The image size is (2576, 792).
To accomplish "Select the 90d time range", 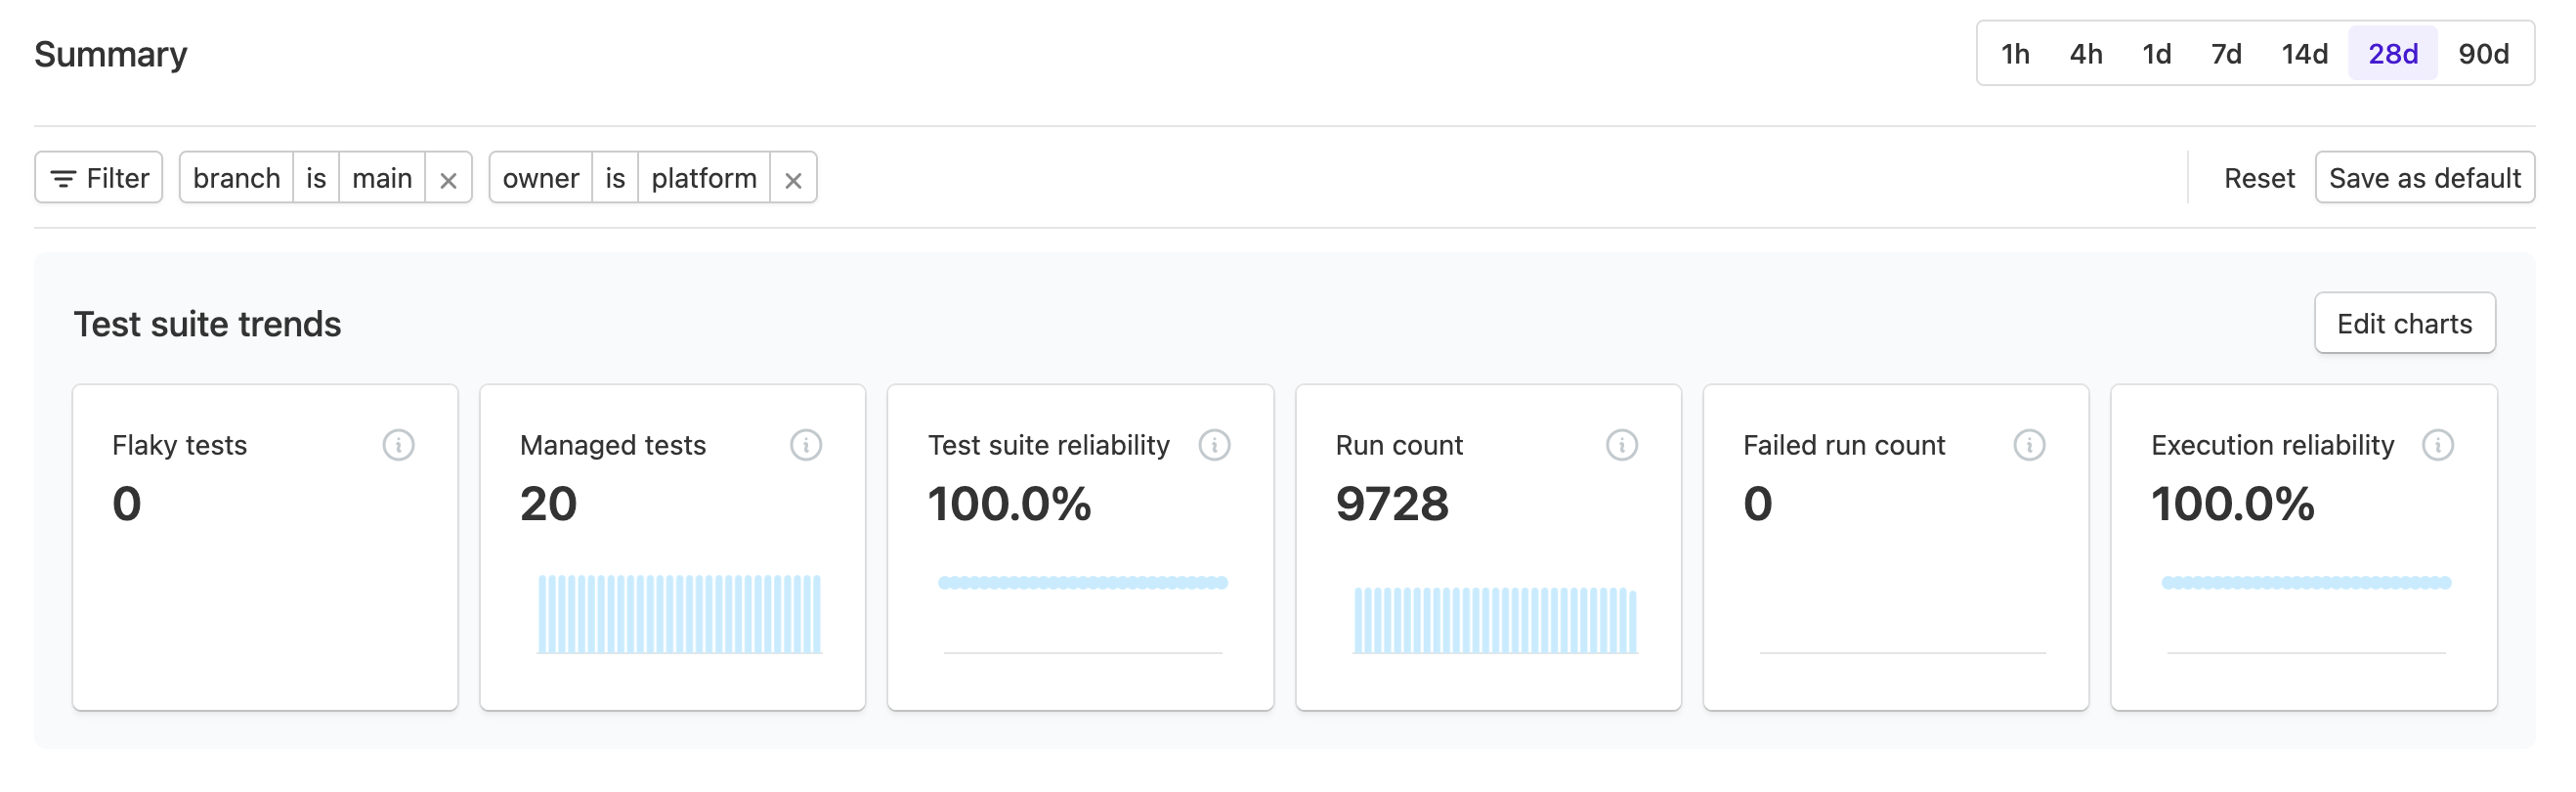I will pyautogui.click(x=2483, y=54).
